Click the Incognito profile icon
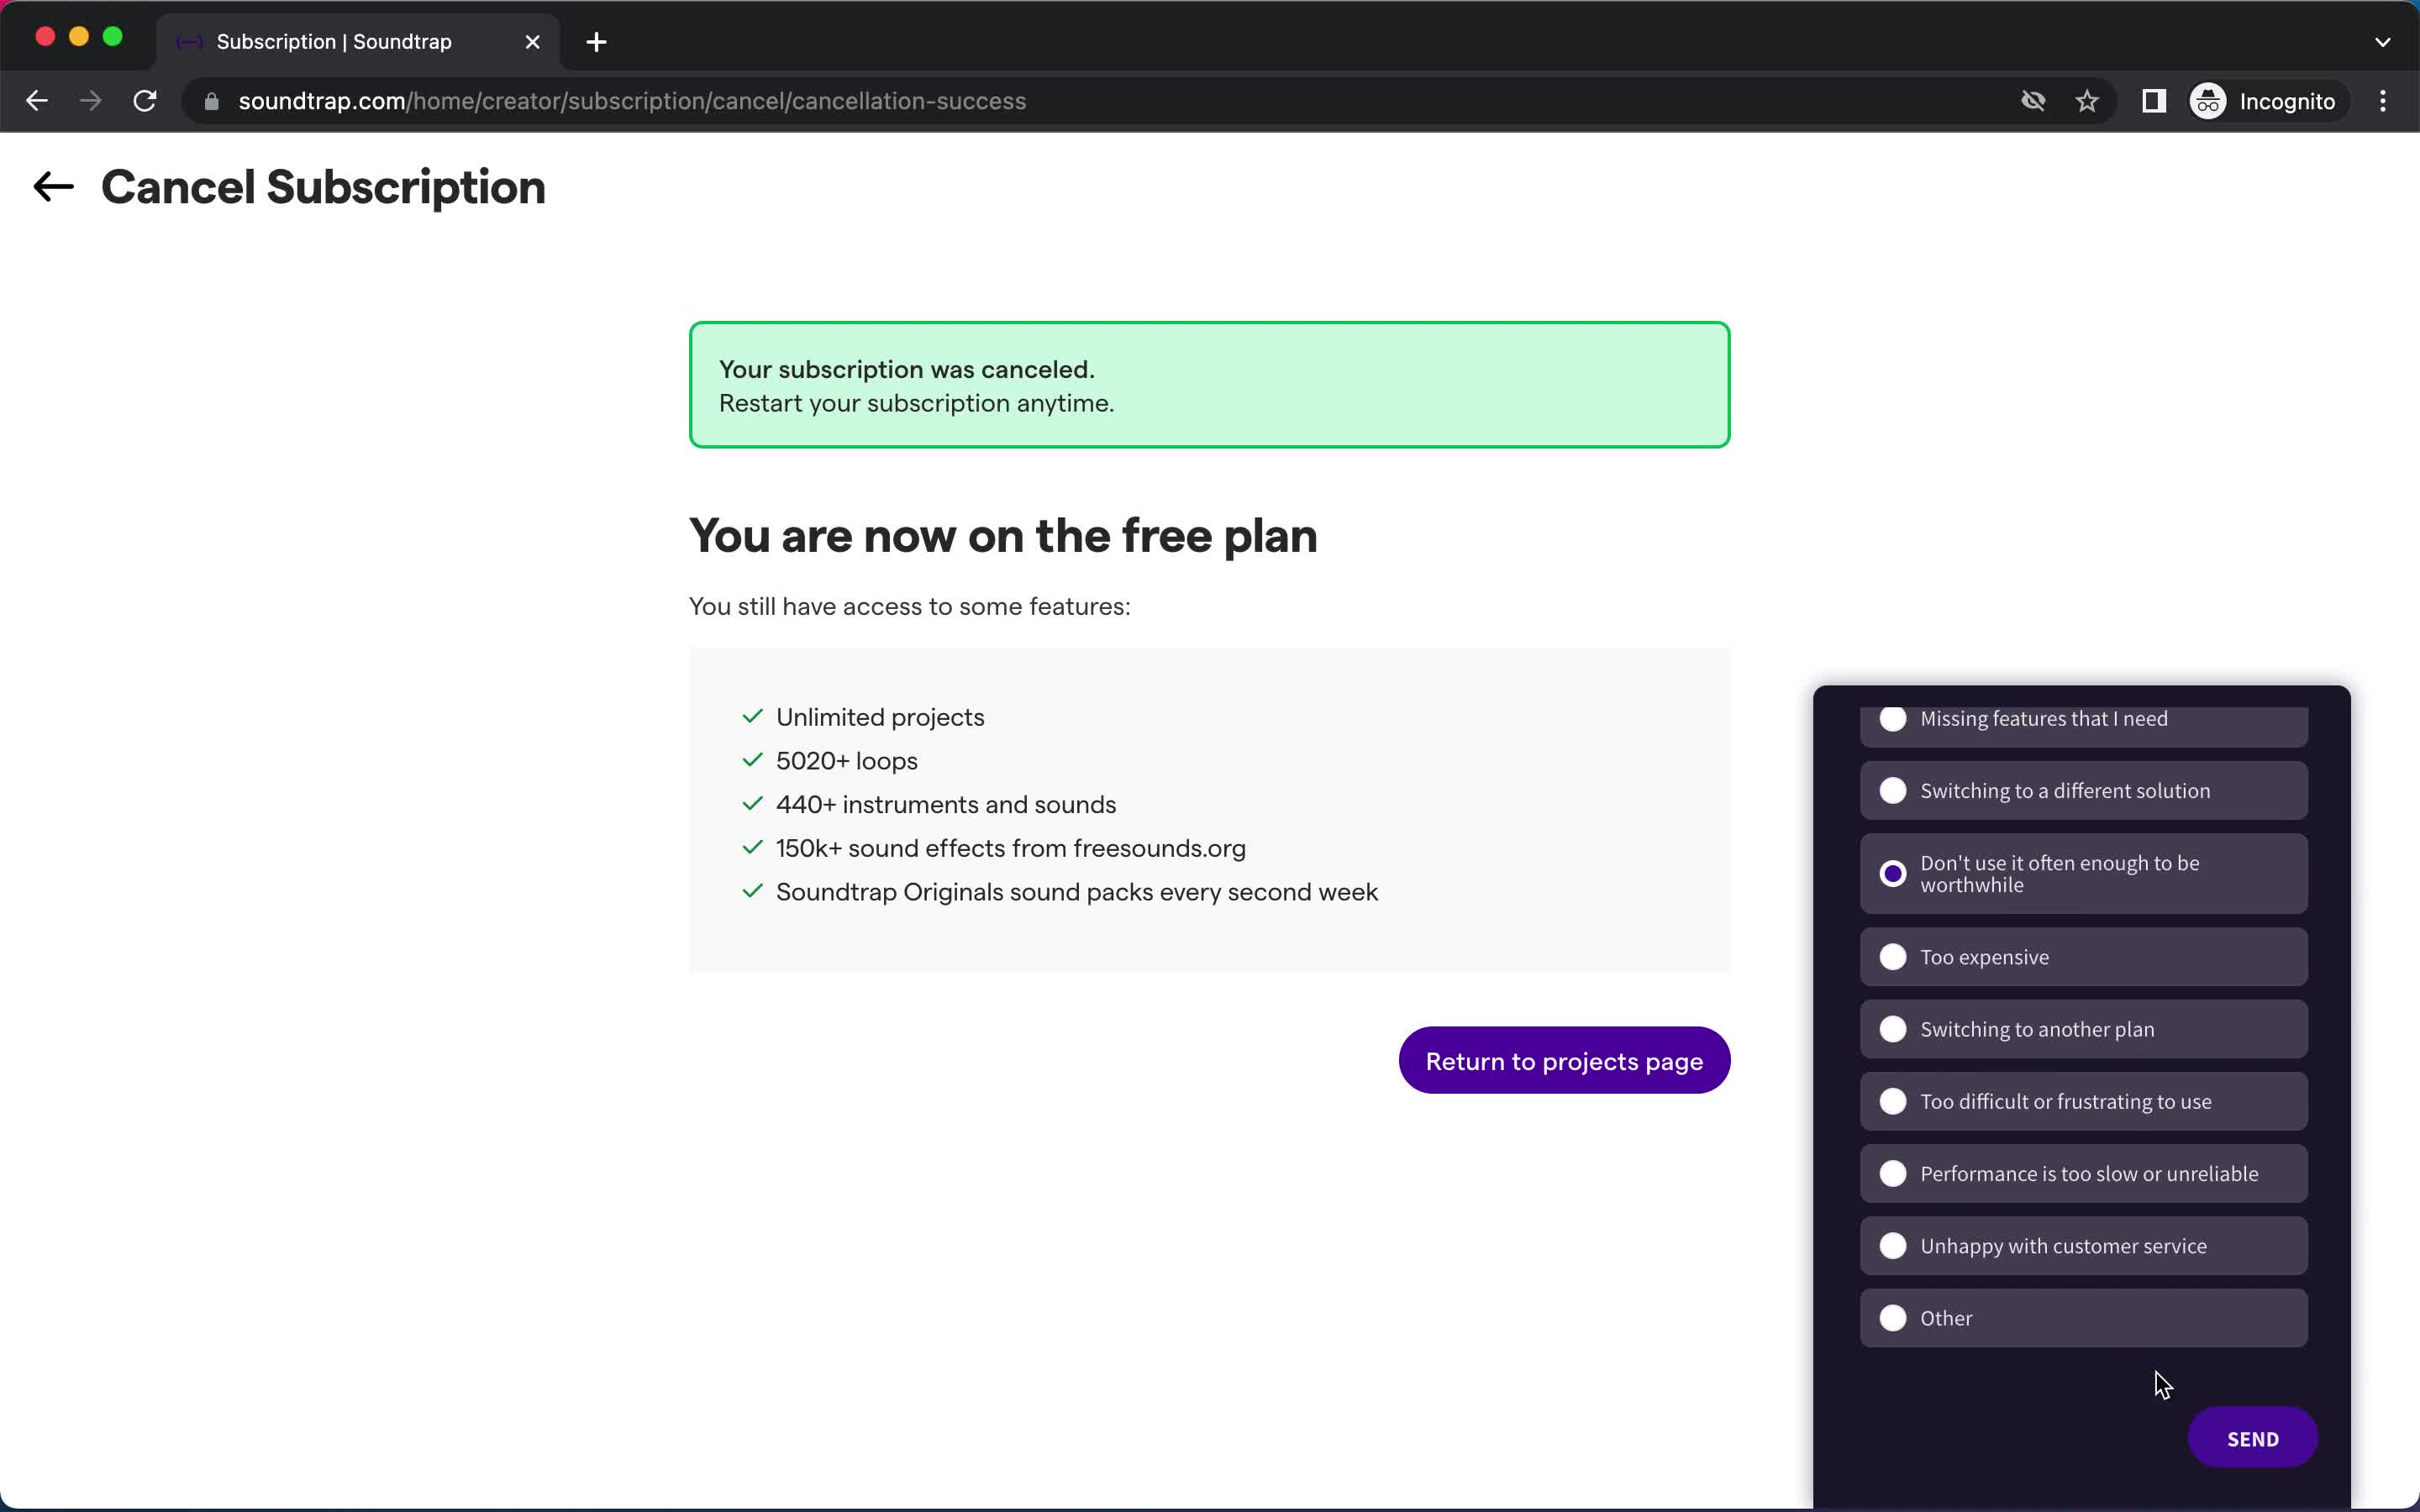Image resolution: width=2420 pixels, height=1512 pixels. (2209, 101)
